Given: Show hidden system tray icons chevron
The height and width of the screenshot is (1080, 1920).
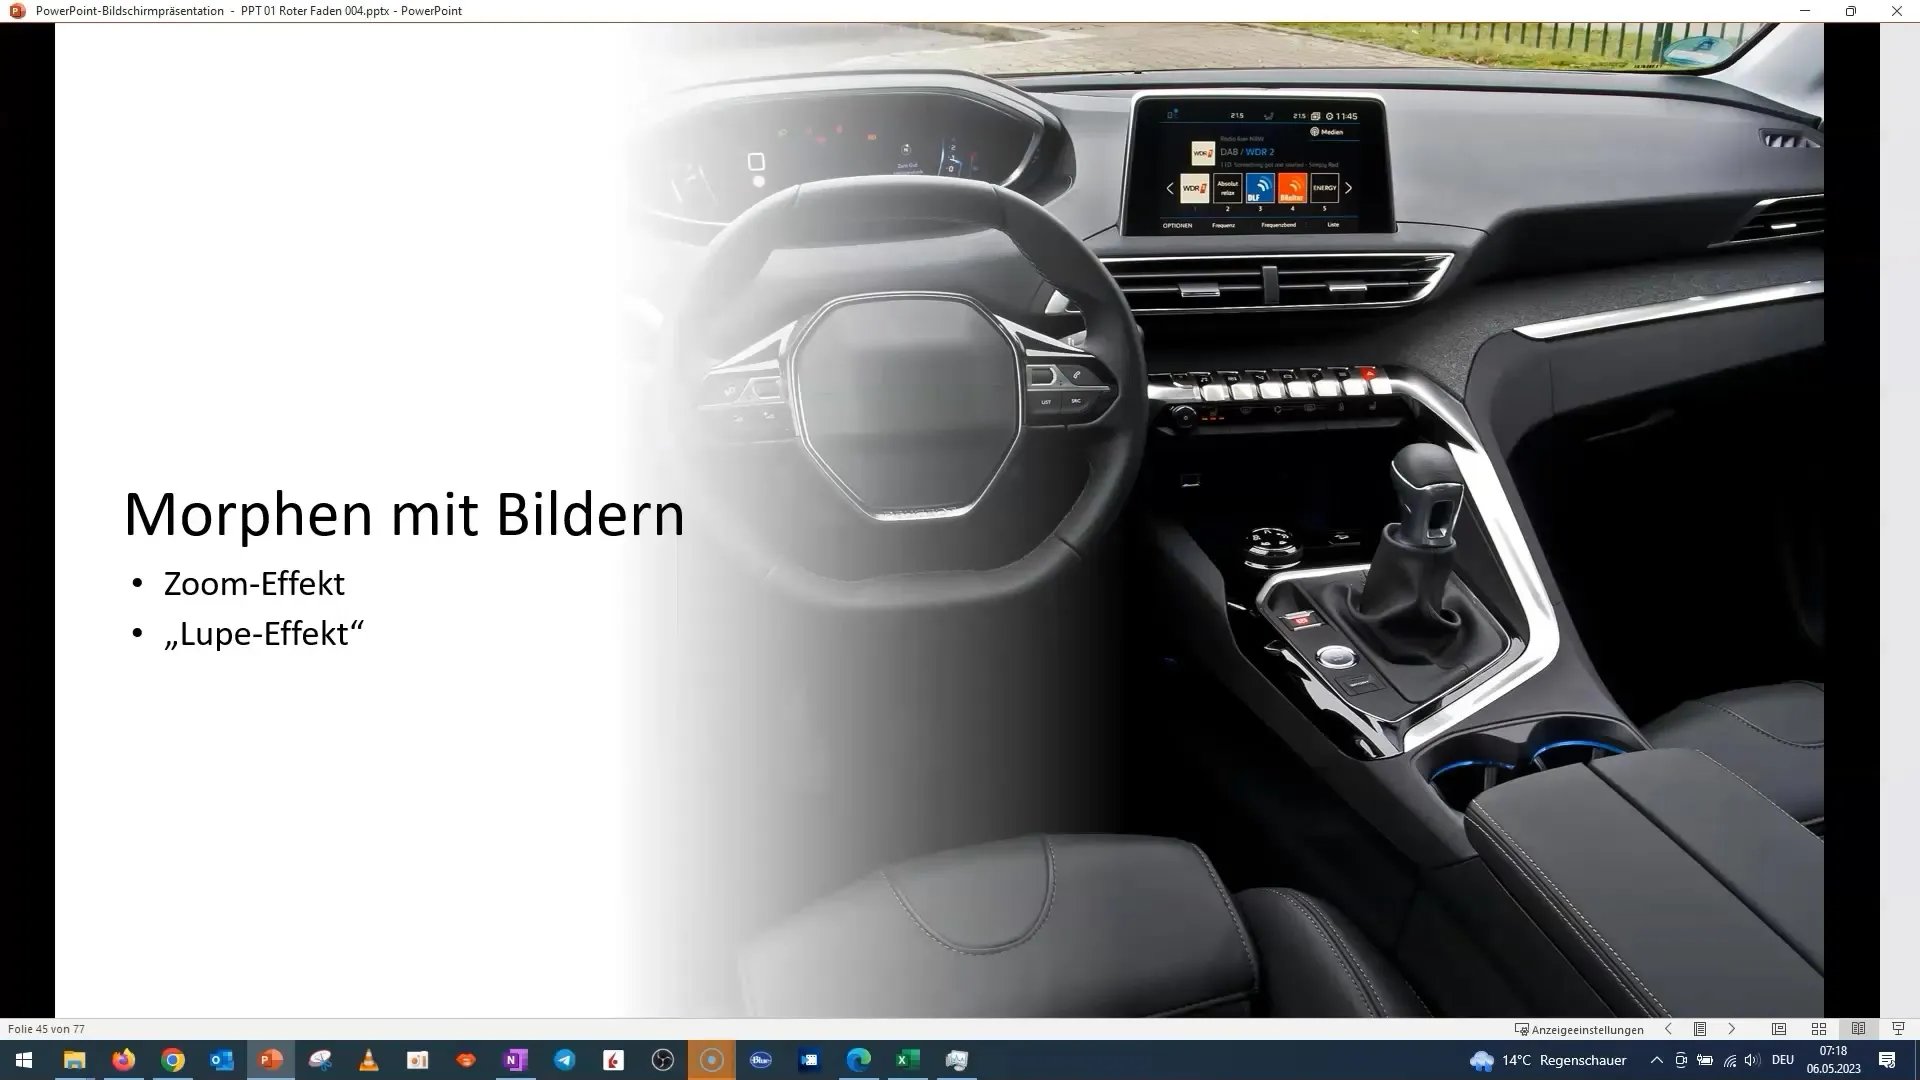Looking at the screenshot, I should (1657, 1060).
